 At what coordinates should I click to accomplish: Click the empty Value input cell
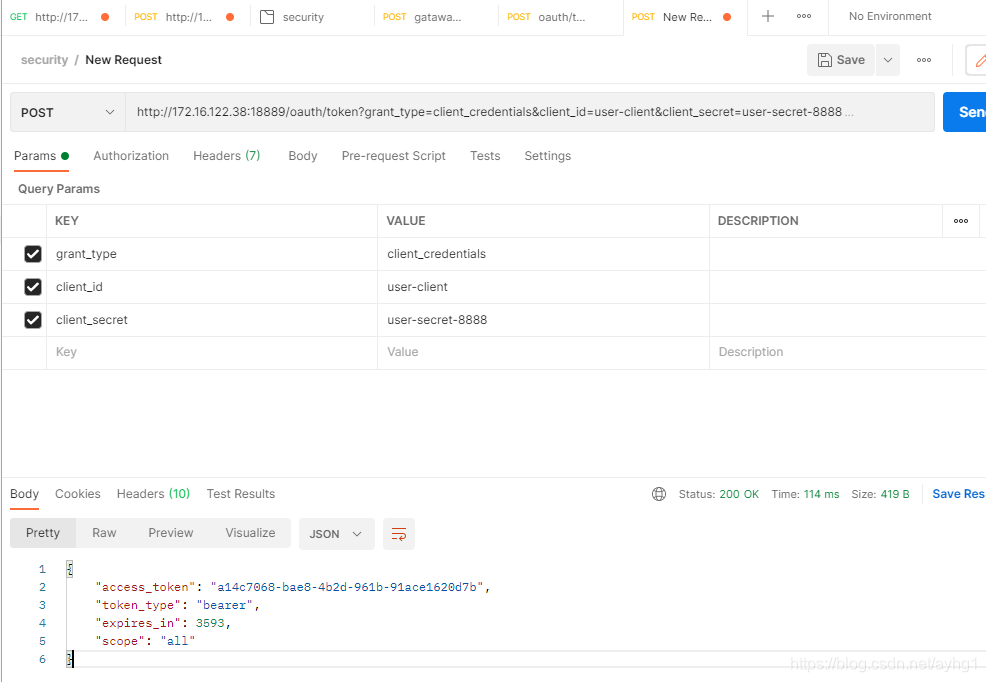click(x=543, y=353)
